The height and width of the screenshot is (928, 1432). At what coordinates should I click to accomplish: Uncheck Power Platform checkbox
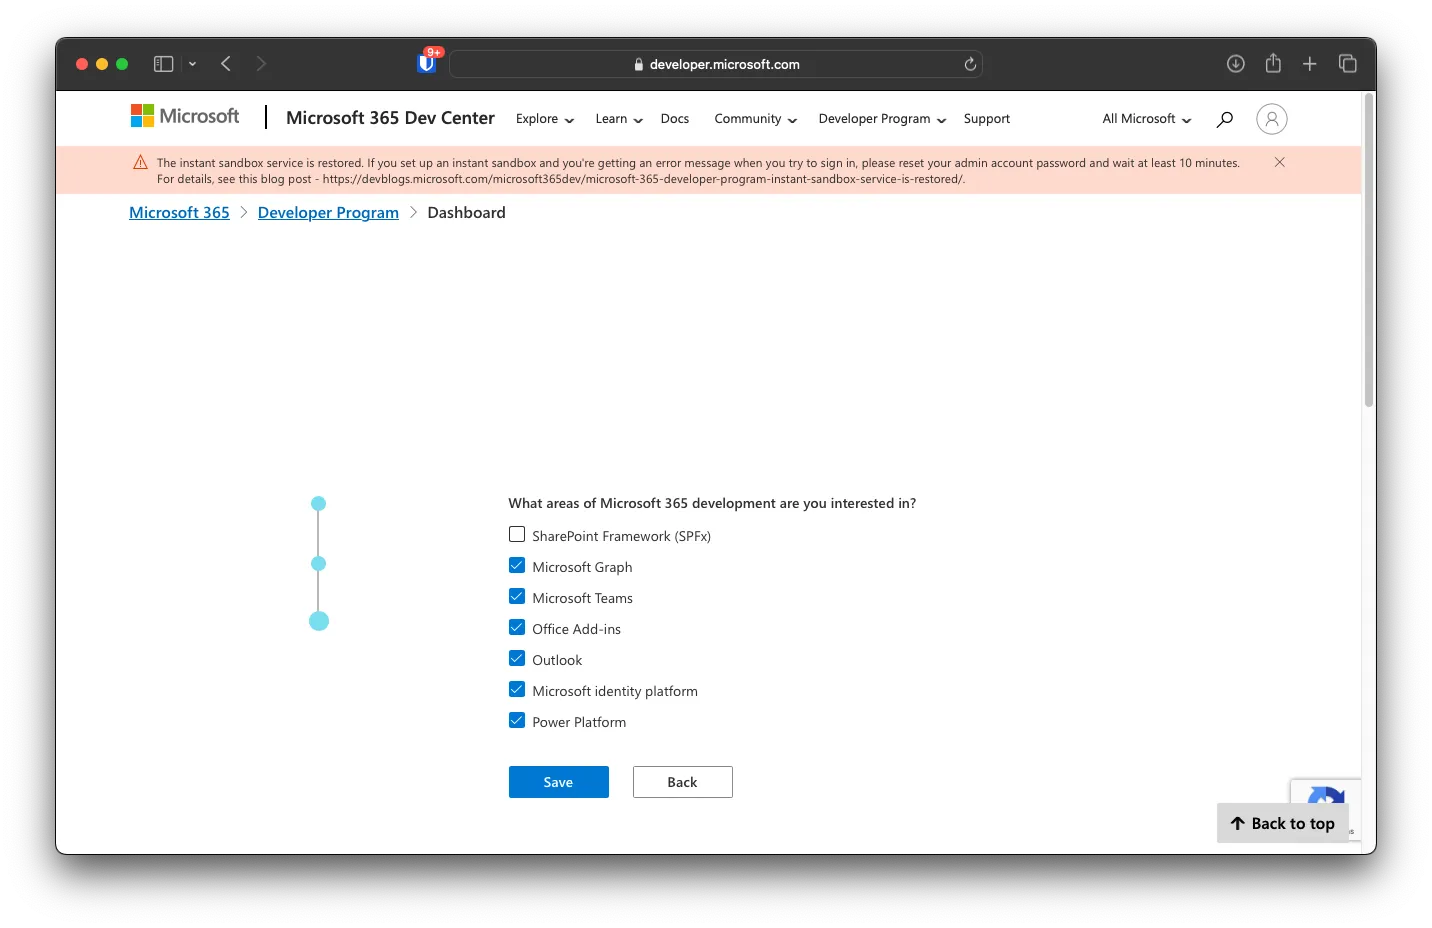(x=517, y=721)
